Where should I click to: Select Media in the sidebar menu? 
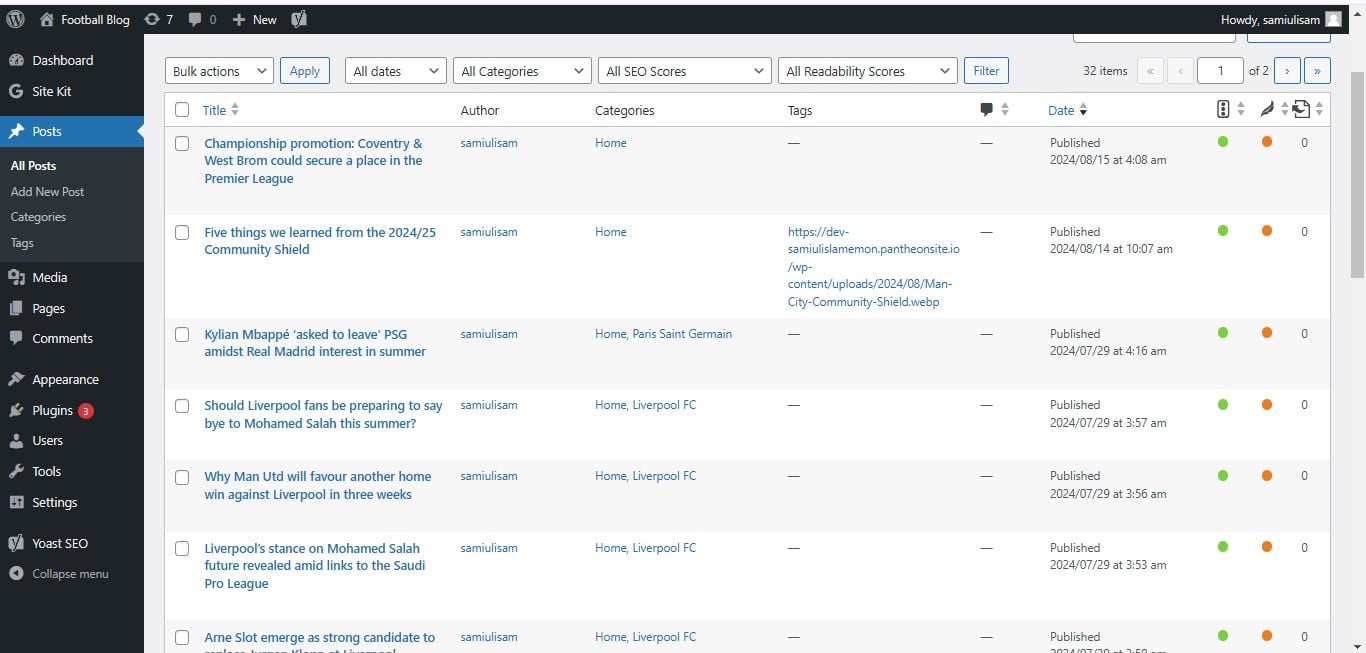pyautogui.click(x=48, y=277)
